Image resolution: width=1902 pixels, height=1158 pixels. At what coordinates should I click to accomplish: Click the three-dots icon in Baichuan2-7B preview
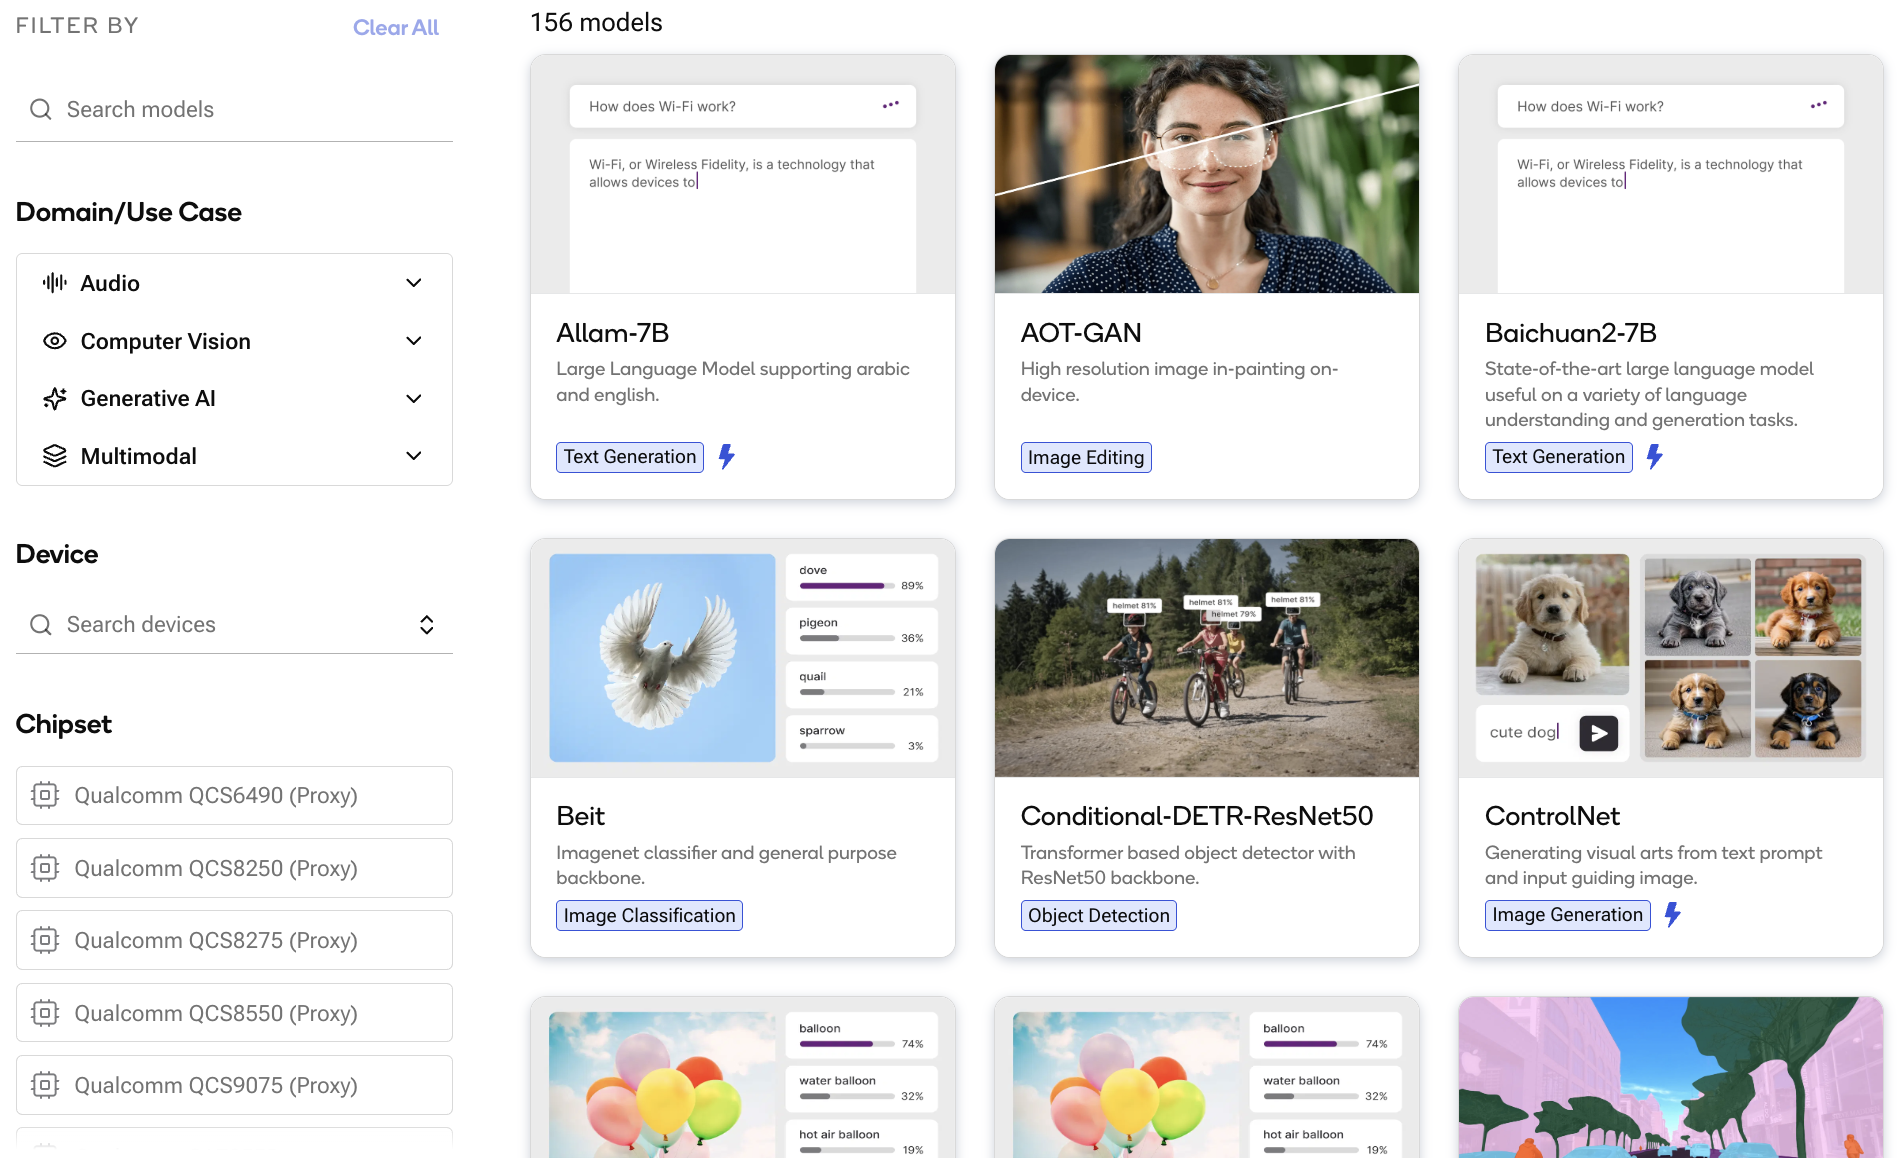pyautogui.click(x=1818, y=105)
